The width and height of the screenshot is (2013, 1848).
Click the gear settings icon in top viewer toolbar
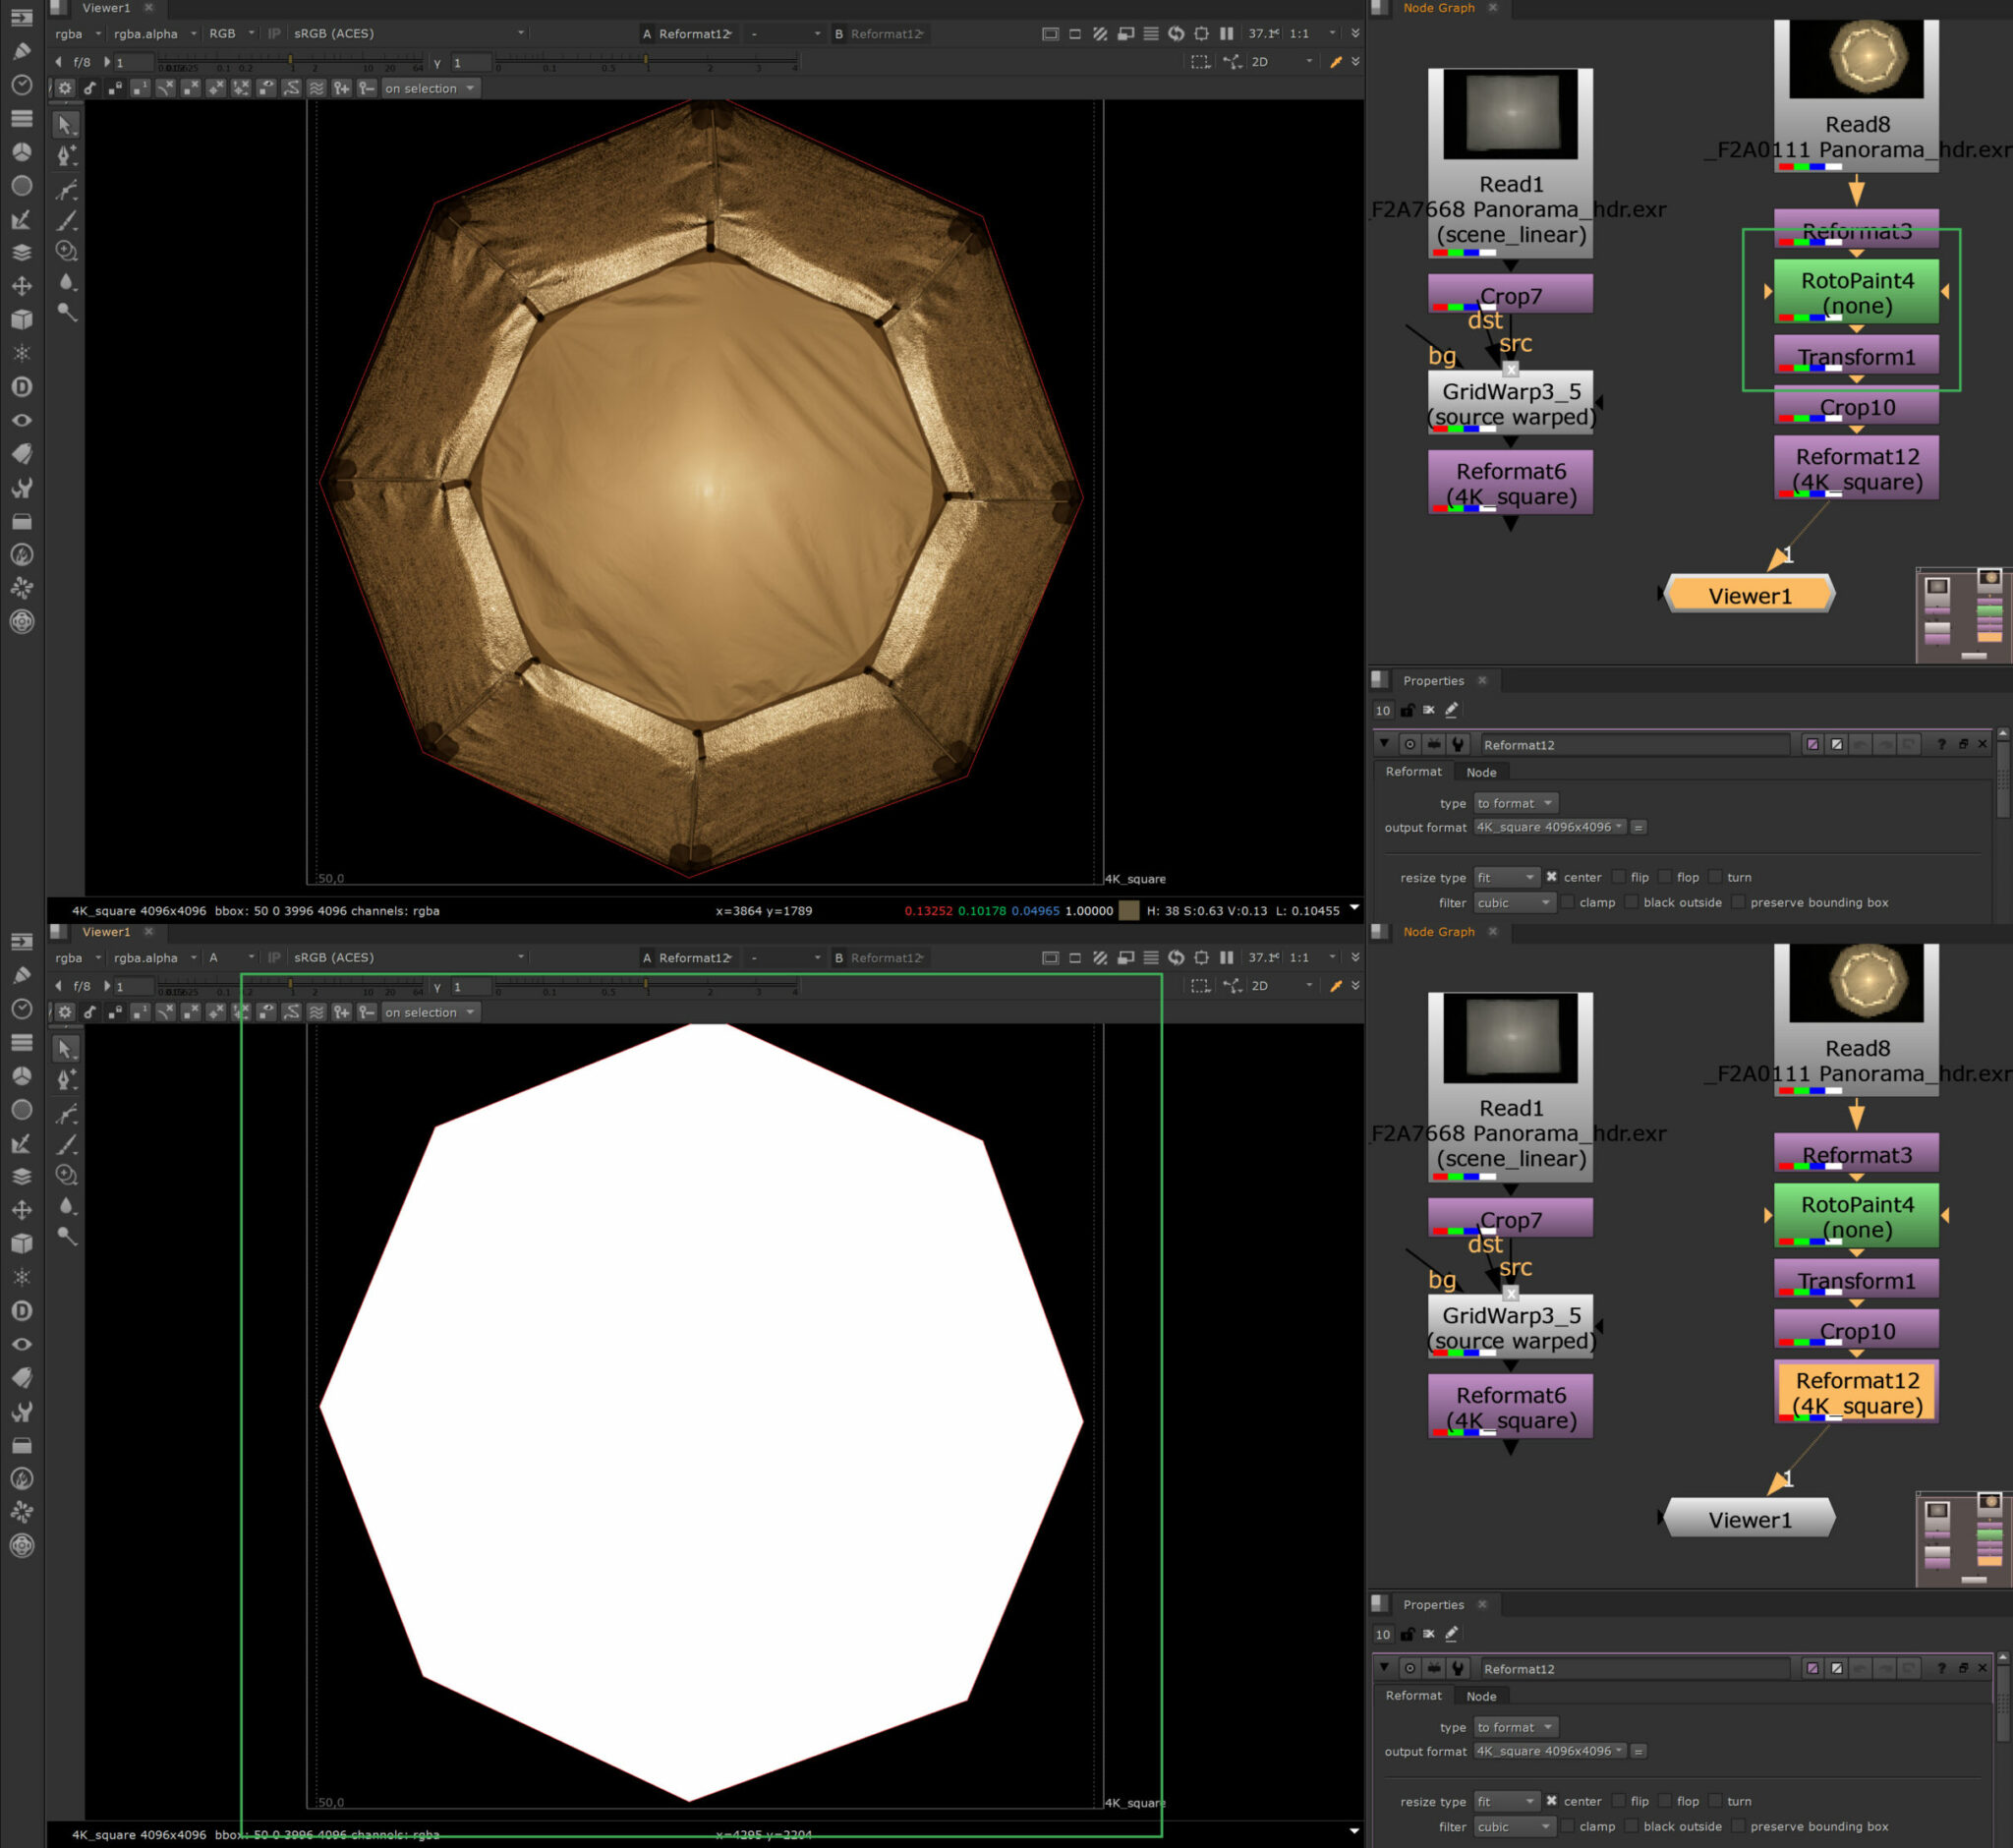coord(65,88)
